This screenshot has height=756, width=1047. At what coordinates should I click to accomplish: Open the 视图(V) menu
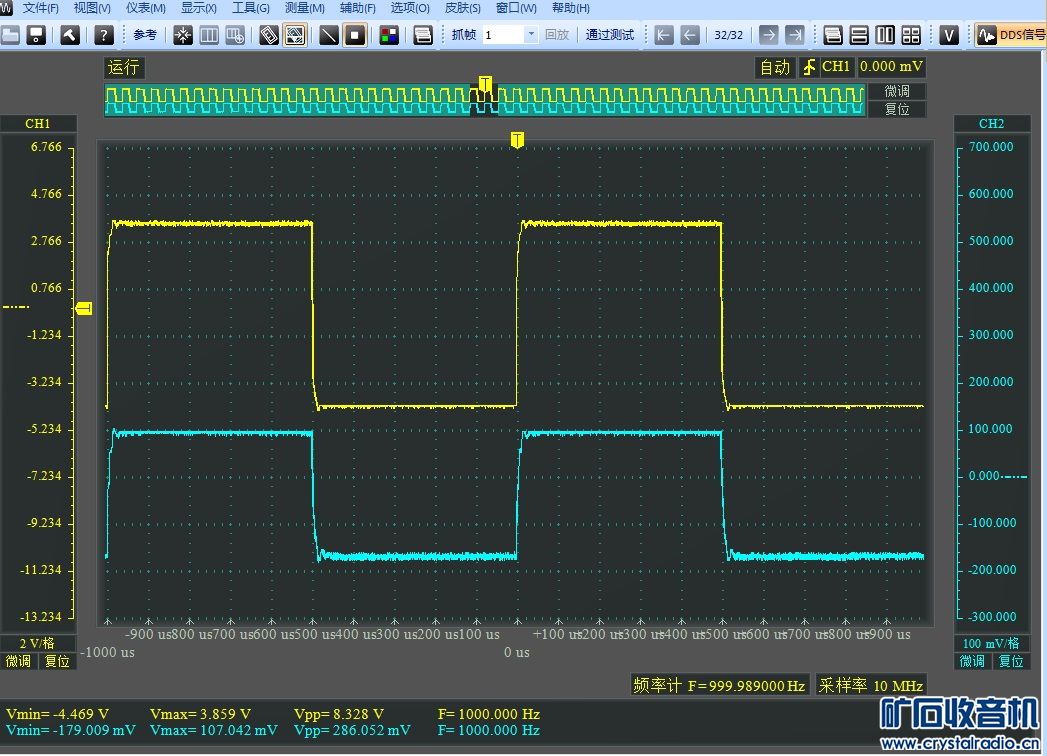click(x=92, y=8)
